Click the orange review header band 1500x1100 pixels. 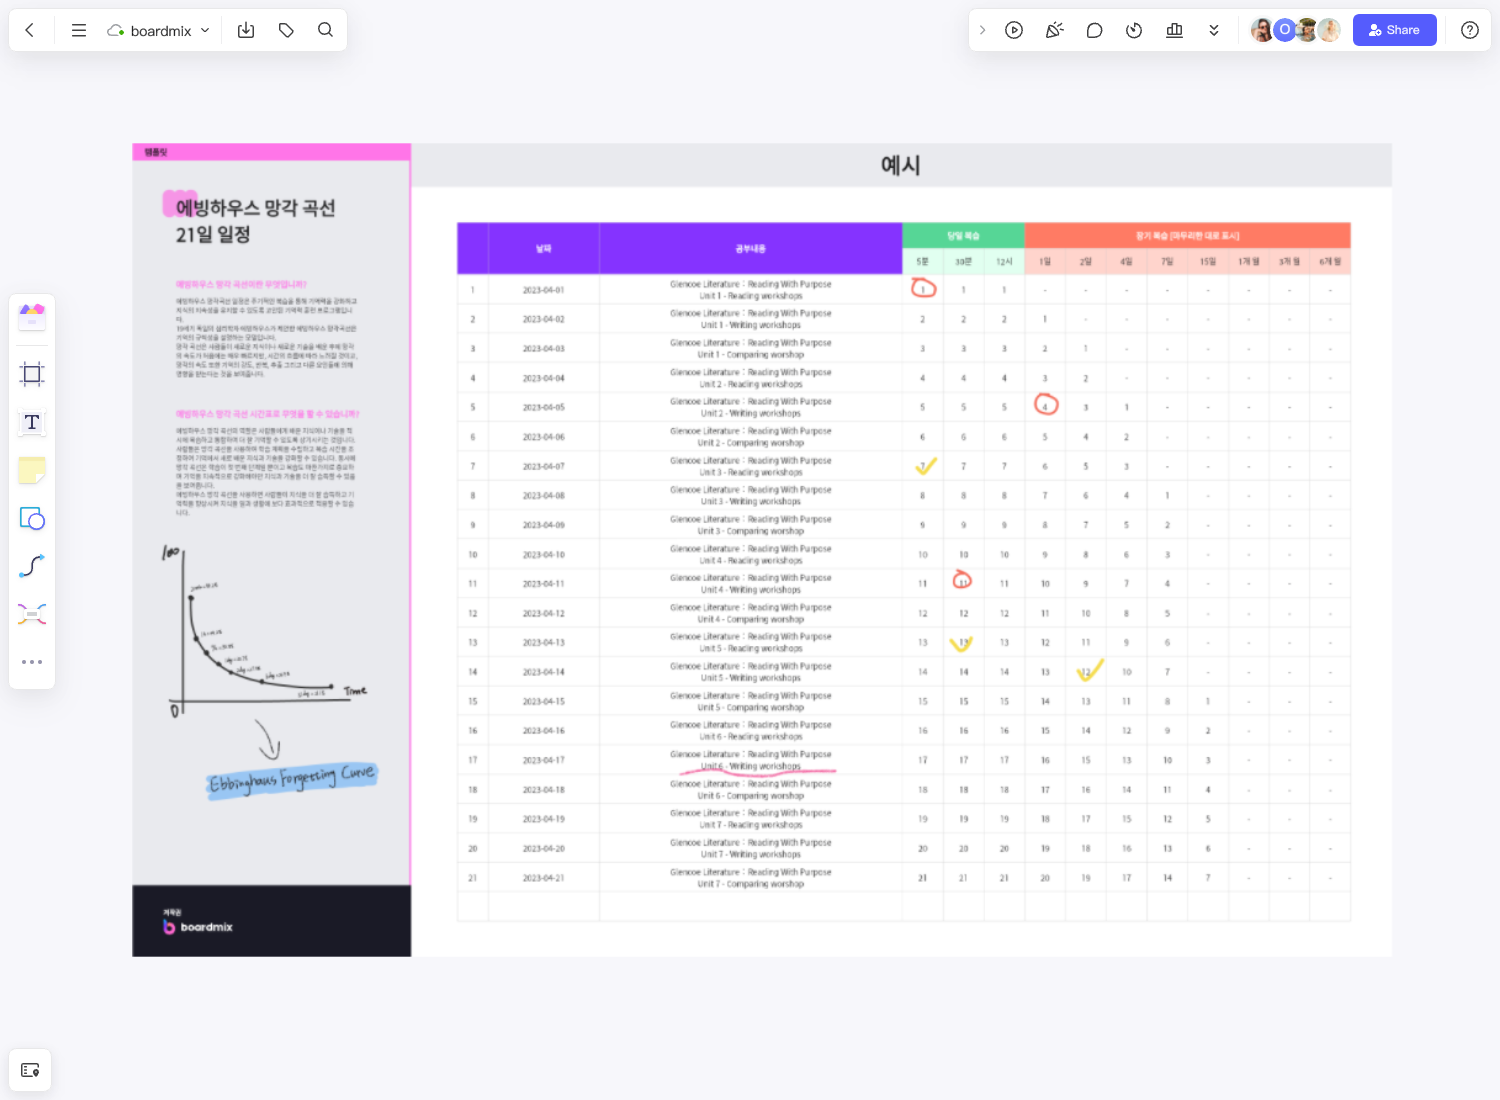point(1187,236)
